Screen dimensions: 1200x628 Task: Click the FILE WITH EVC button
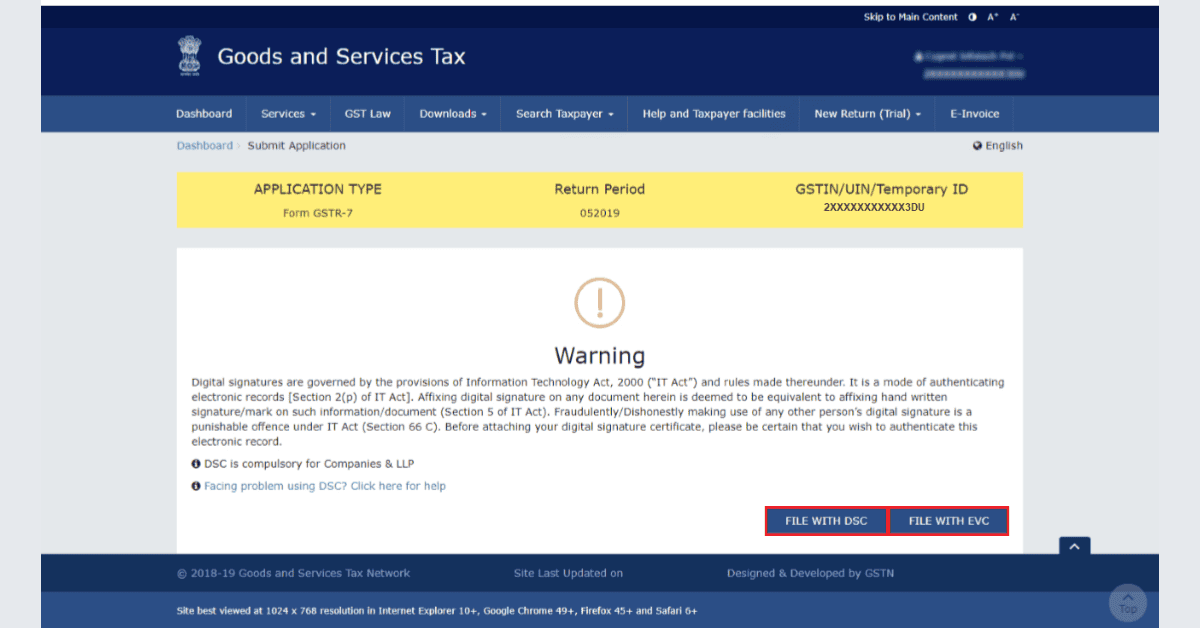coord(948,520)
